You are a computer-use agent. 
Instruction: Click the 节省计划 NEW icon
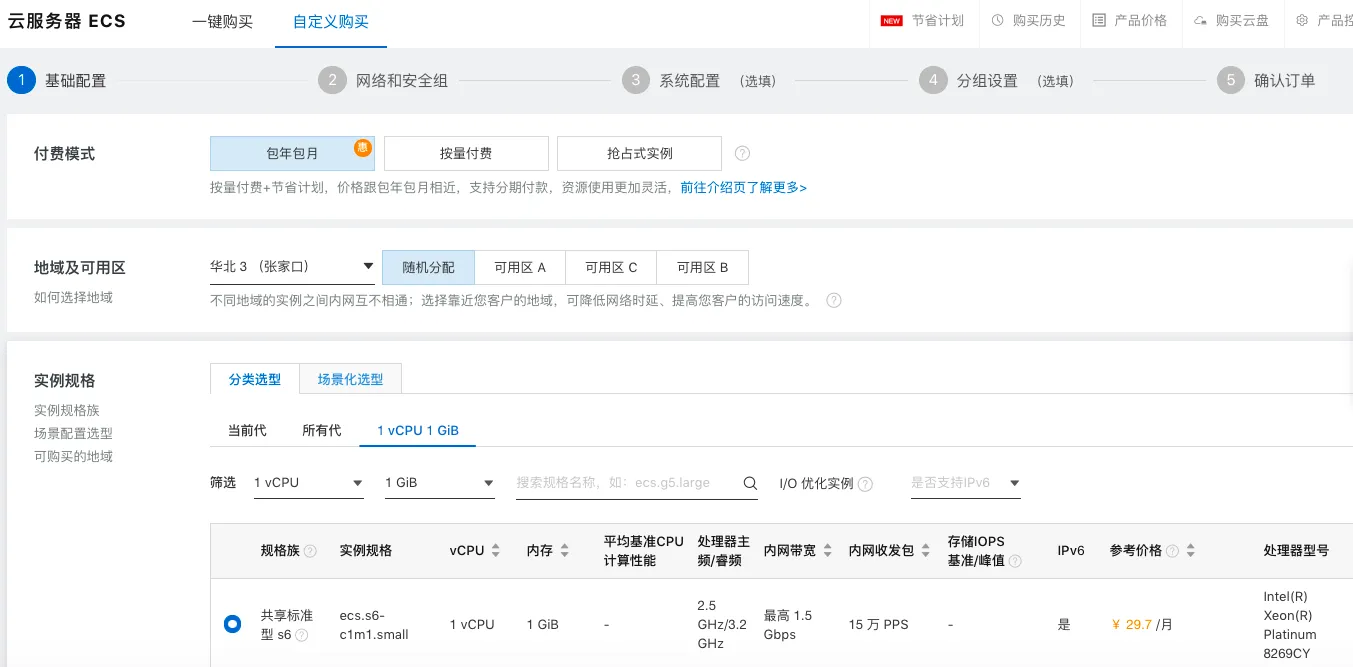coord(891,19)
